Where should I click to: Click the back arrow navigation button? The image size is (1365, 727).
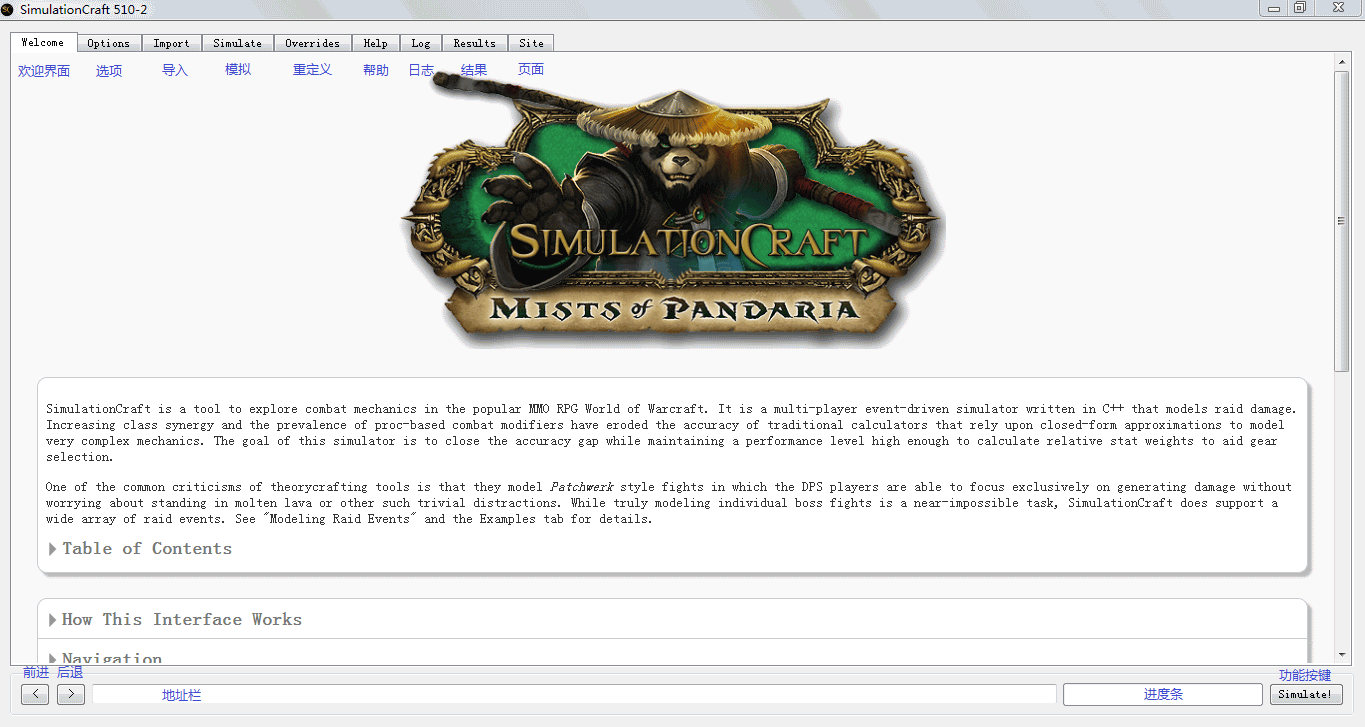pos(35,694)
